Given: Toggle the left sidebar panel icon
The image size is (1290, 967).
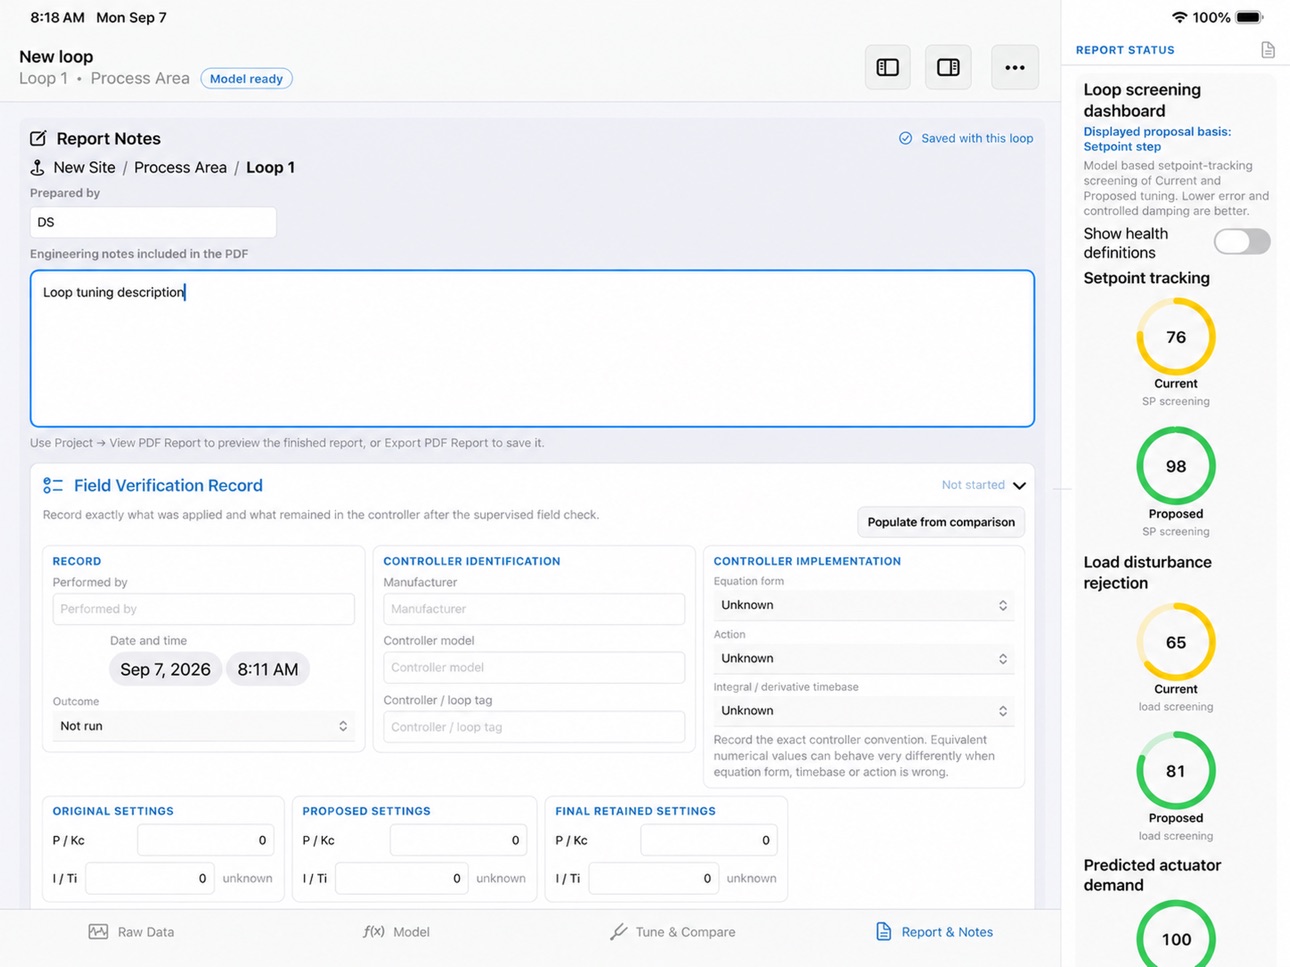Looking at the screenshot, I should click(x=887, y=67).
